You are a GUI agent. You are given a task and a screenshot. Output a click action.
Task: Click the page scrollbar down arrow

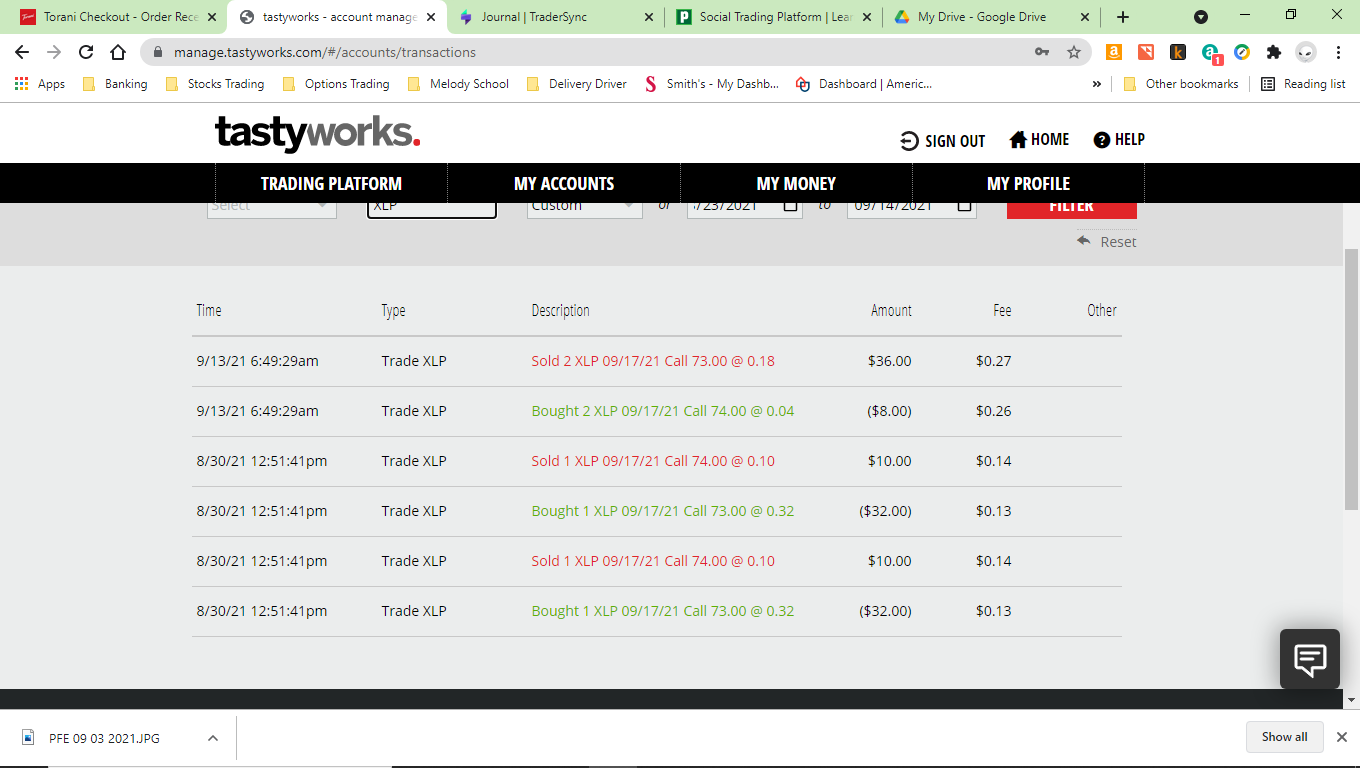click(x=1351, y=700)
